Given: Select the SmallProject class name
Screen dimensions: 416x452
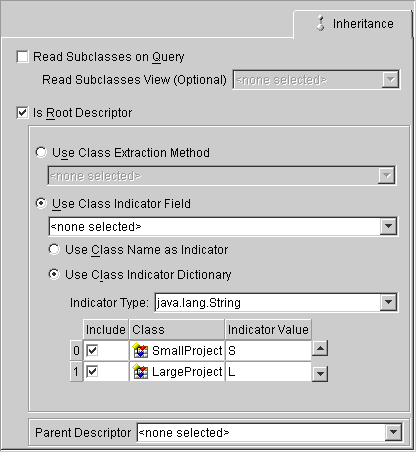Looking at the screenshot, I should tap(187, 351).
